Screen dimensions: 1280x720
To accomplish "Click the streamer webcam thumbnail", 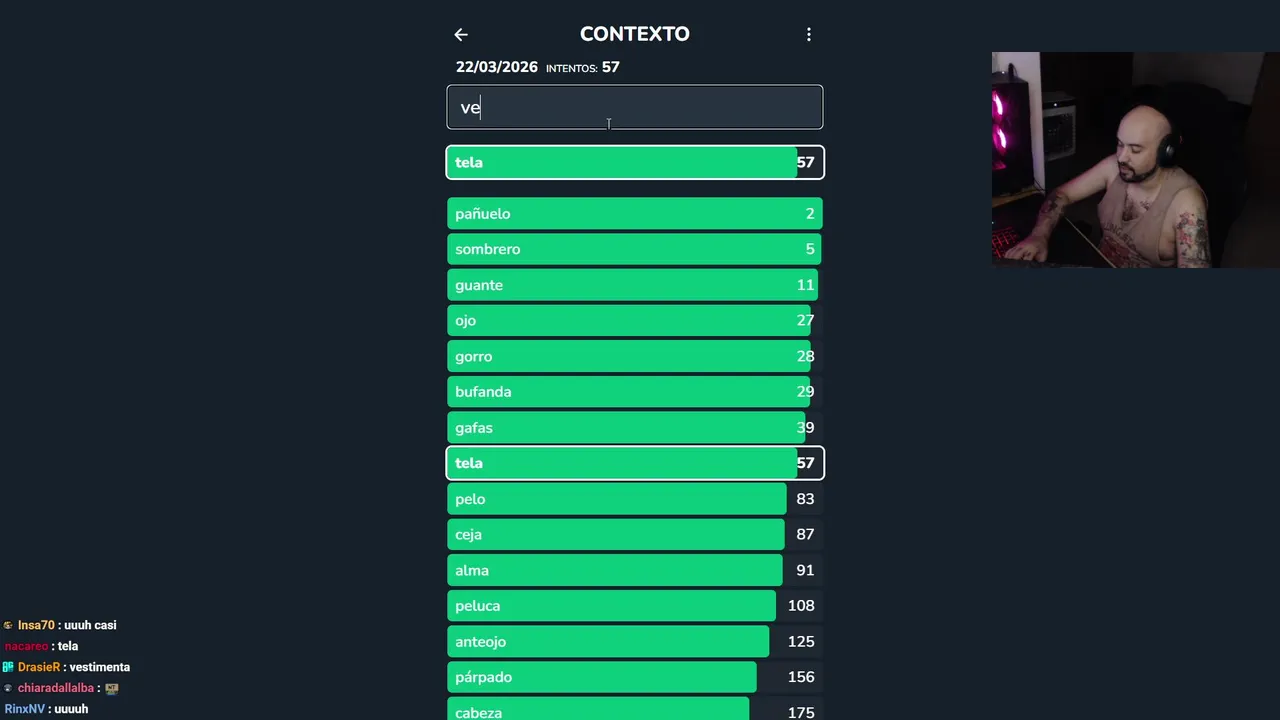I will (x=1135, y=160).
